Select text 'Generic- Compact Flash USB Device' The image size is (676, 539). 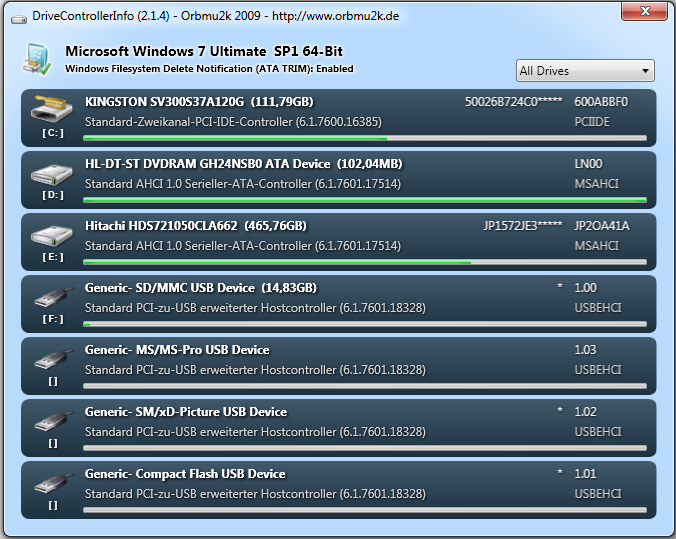click(x=185, y=474)
